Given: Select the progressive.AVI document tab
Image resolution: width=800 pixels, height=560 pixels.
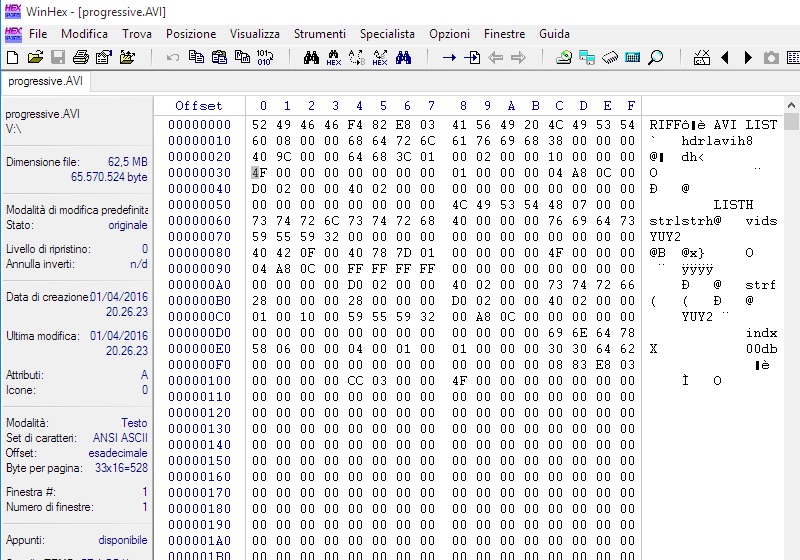Looking at the screenshot, I should coord(45,81).
